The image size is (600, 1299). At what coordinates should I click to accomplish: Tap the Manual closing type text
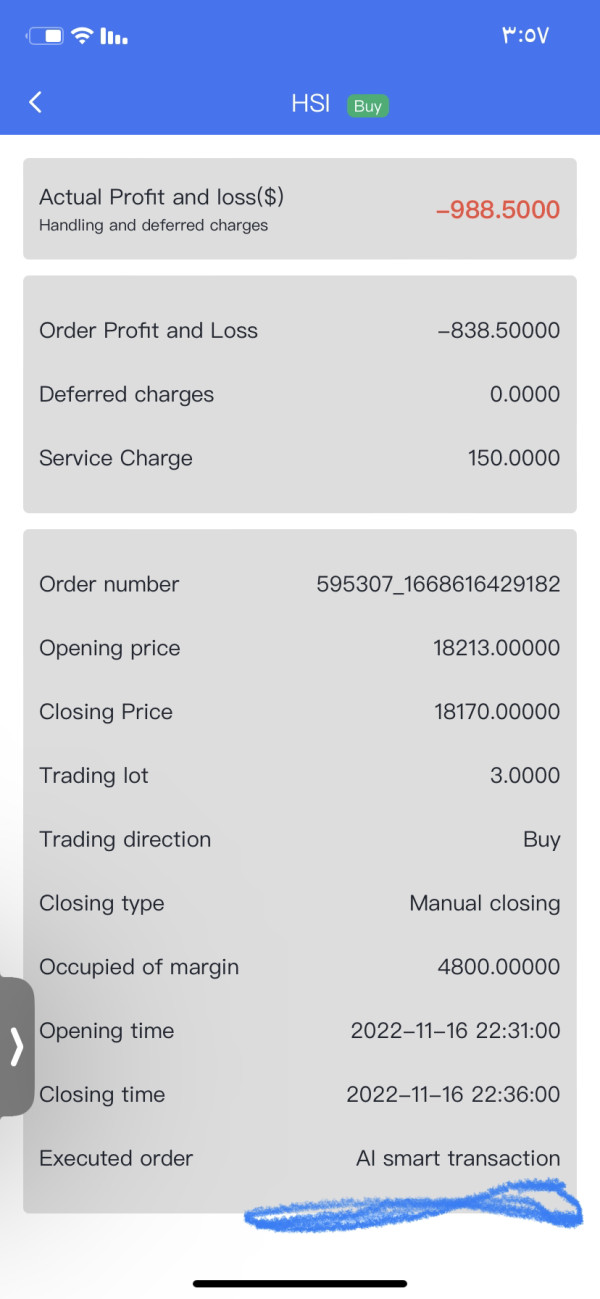tap(484, 903)
